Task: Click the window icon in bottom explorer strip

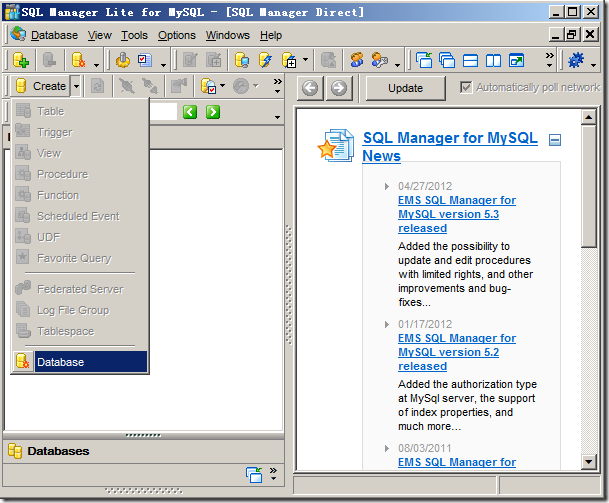Action: click(x=254, y=475)
